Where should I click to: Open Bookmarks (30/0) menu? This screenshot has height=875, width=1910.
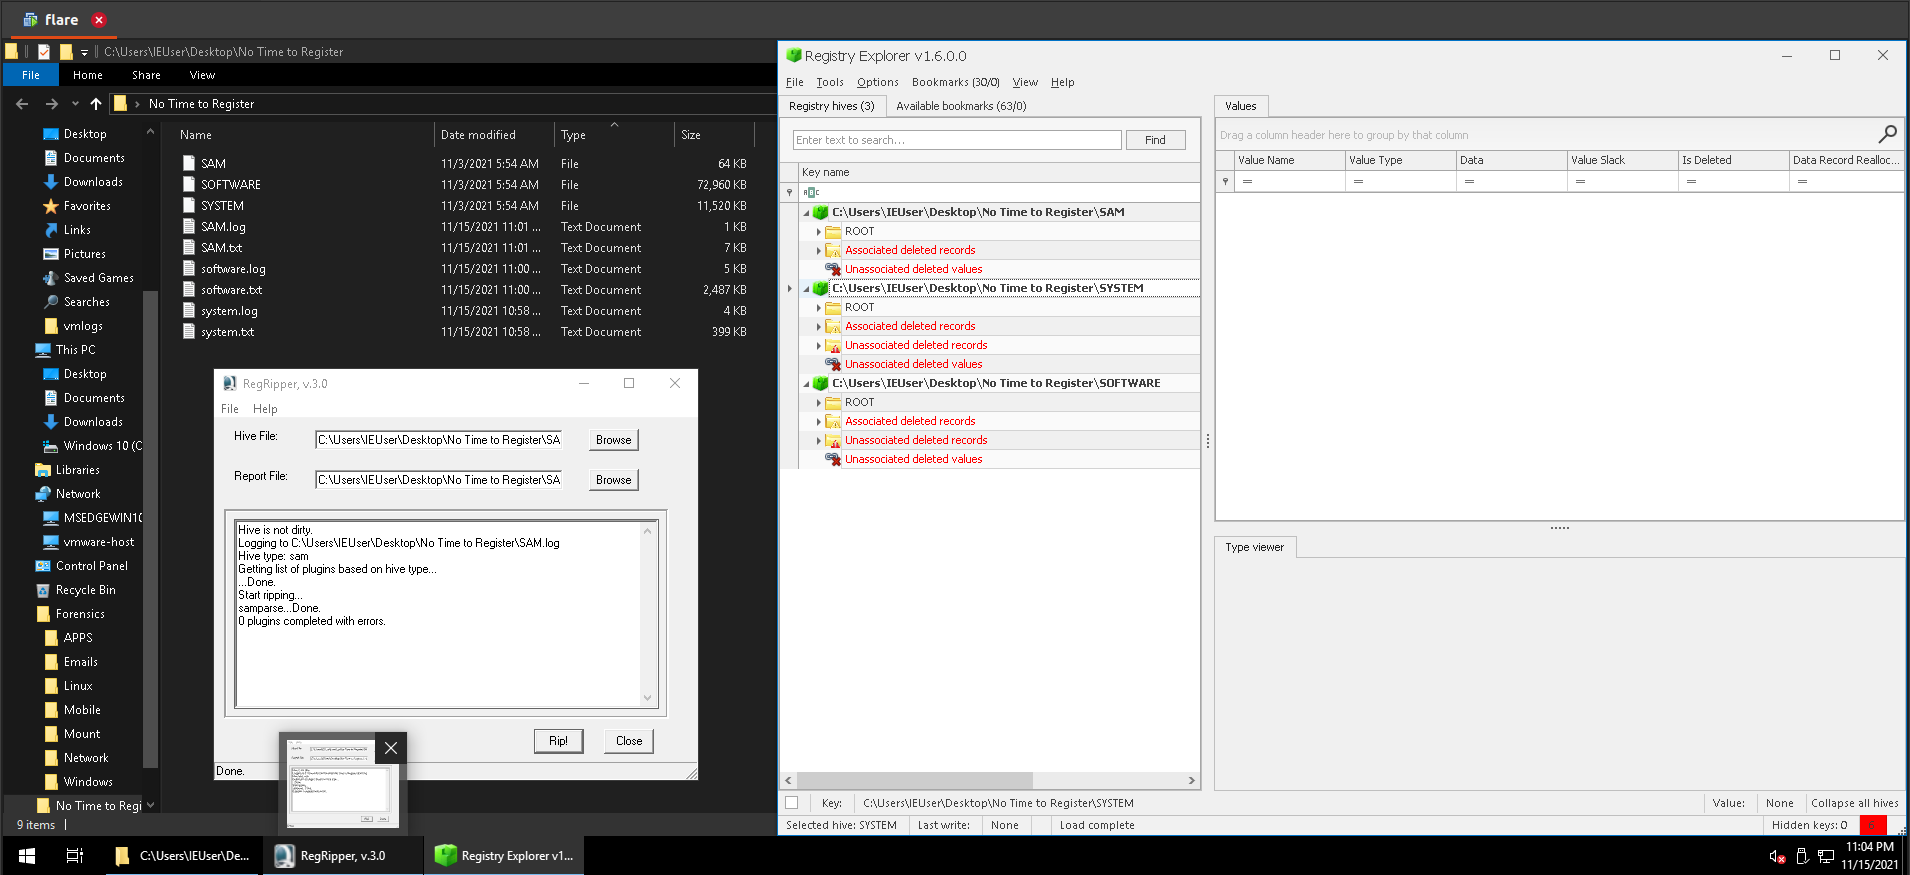(955, 82)
